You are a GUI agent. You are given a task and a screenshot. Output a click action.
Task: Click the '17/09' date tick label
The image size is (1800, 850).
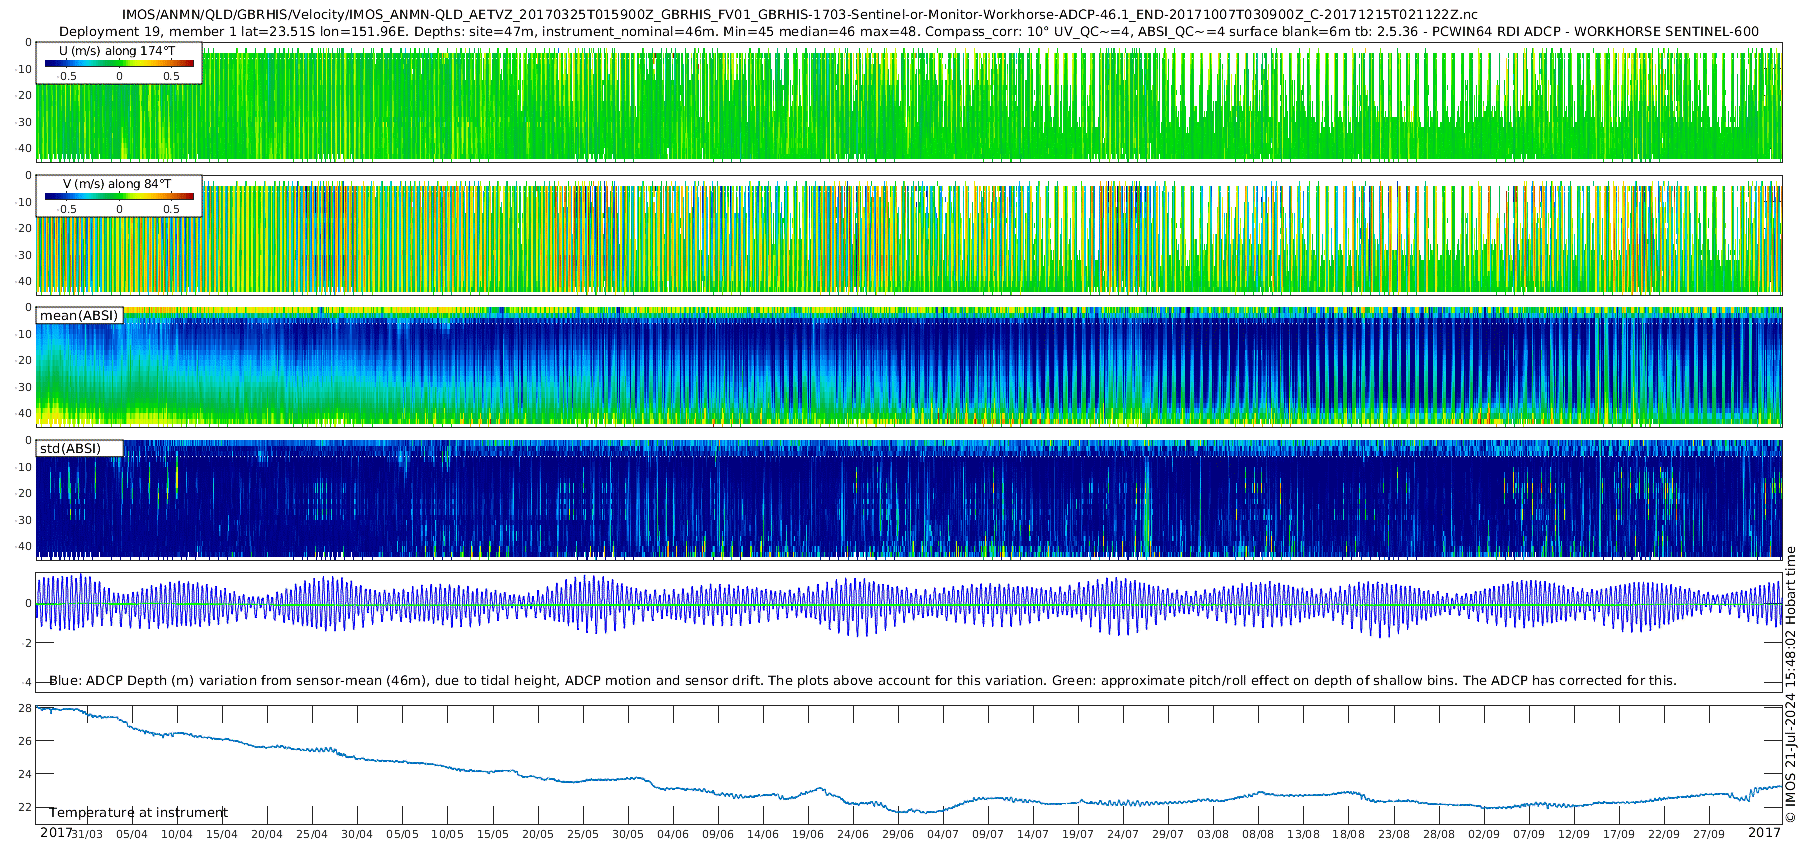coord(1619,834)
